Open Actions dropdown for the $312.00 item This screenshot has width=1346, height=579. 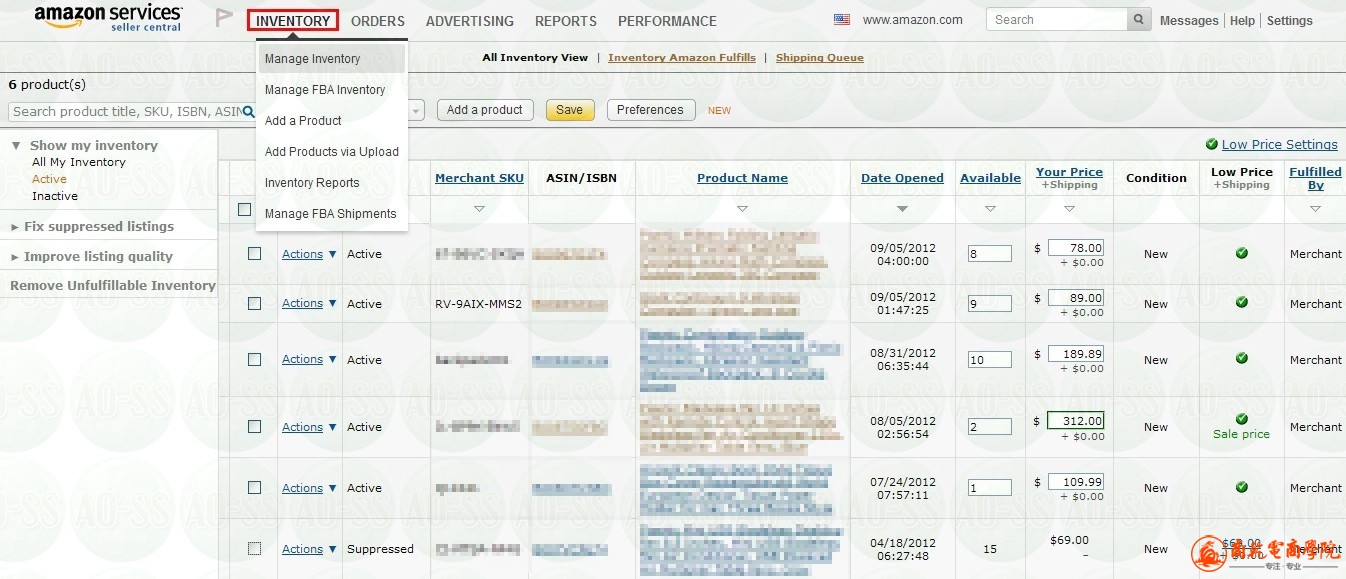(x=309, y=427)
